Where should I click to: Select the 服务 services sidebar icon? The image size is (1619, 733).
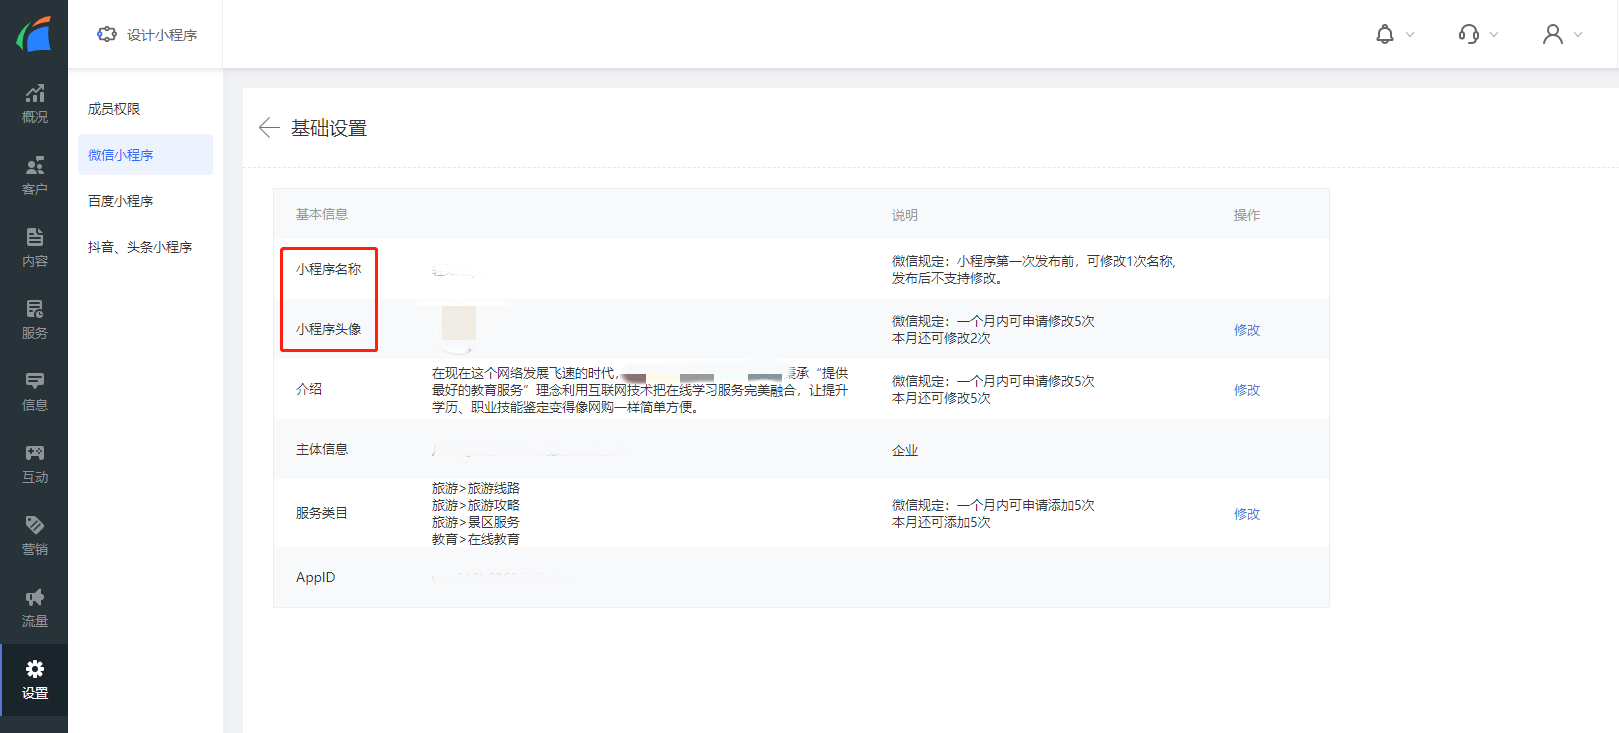pos(34,319)
